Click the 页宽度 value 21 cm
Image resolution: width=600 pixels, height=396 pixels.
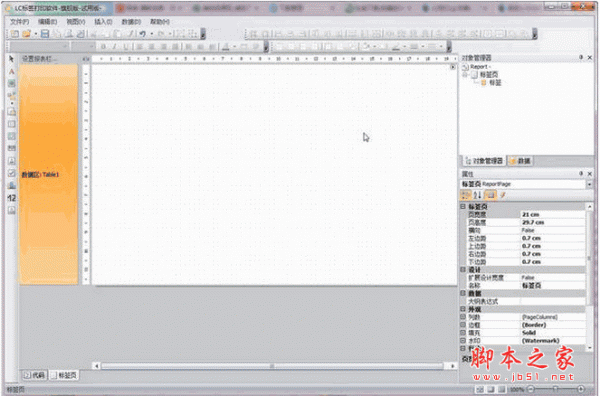553,214
